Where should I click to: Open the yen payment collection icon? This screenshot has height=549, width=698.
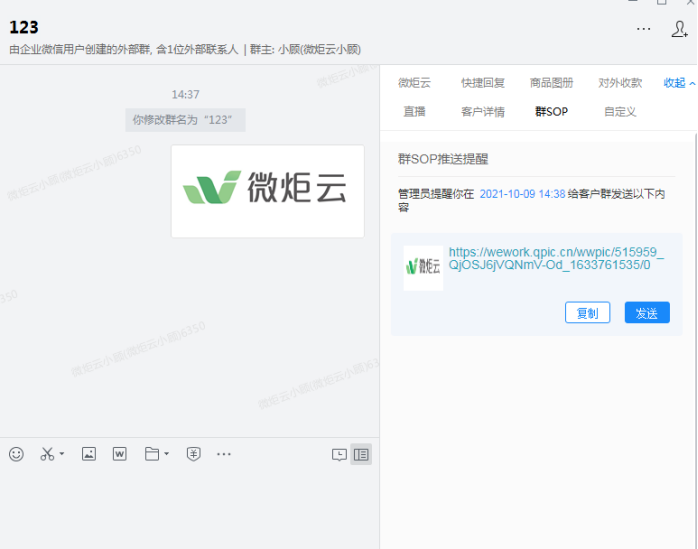pos(193,454)
